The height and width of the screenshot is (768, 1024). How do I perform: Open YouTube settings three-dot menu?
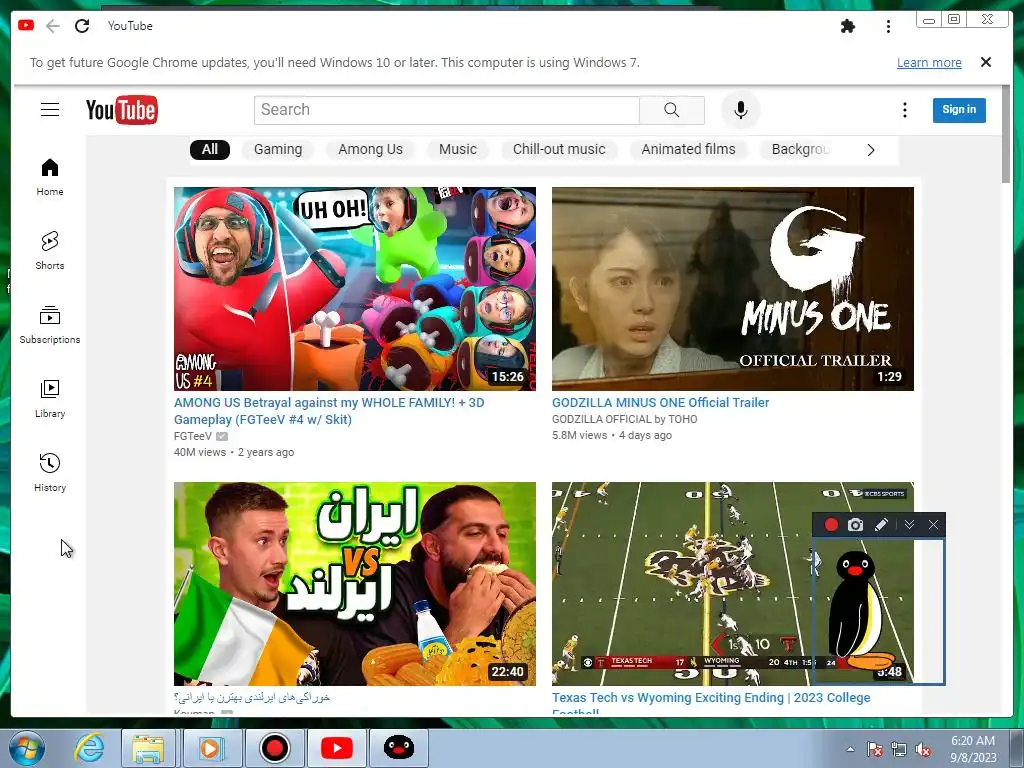[904, 110]
